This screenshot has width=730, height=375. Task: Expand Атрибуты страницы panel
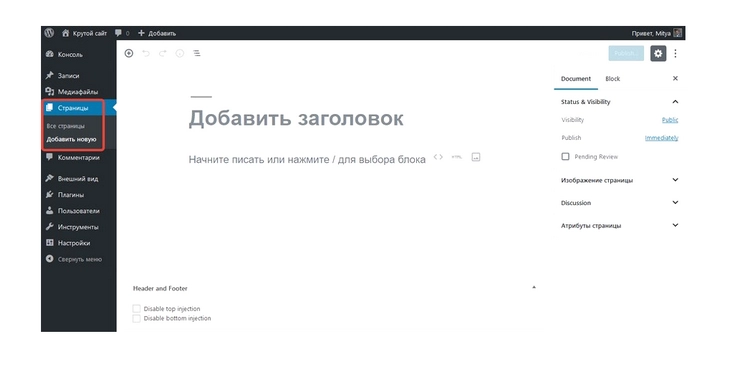(619, 225)
